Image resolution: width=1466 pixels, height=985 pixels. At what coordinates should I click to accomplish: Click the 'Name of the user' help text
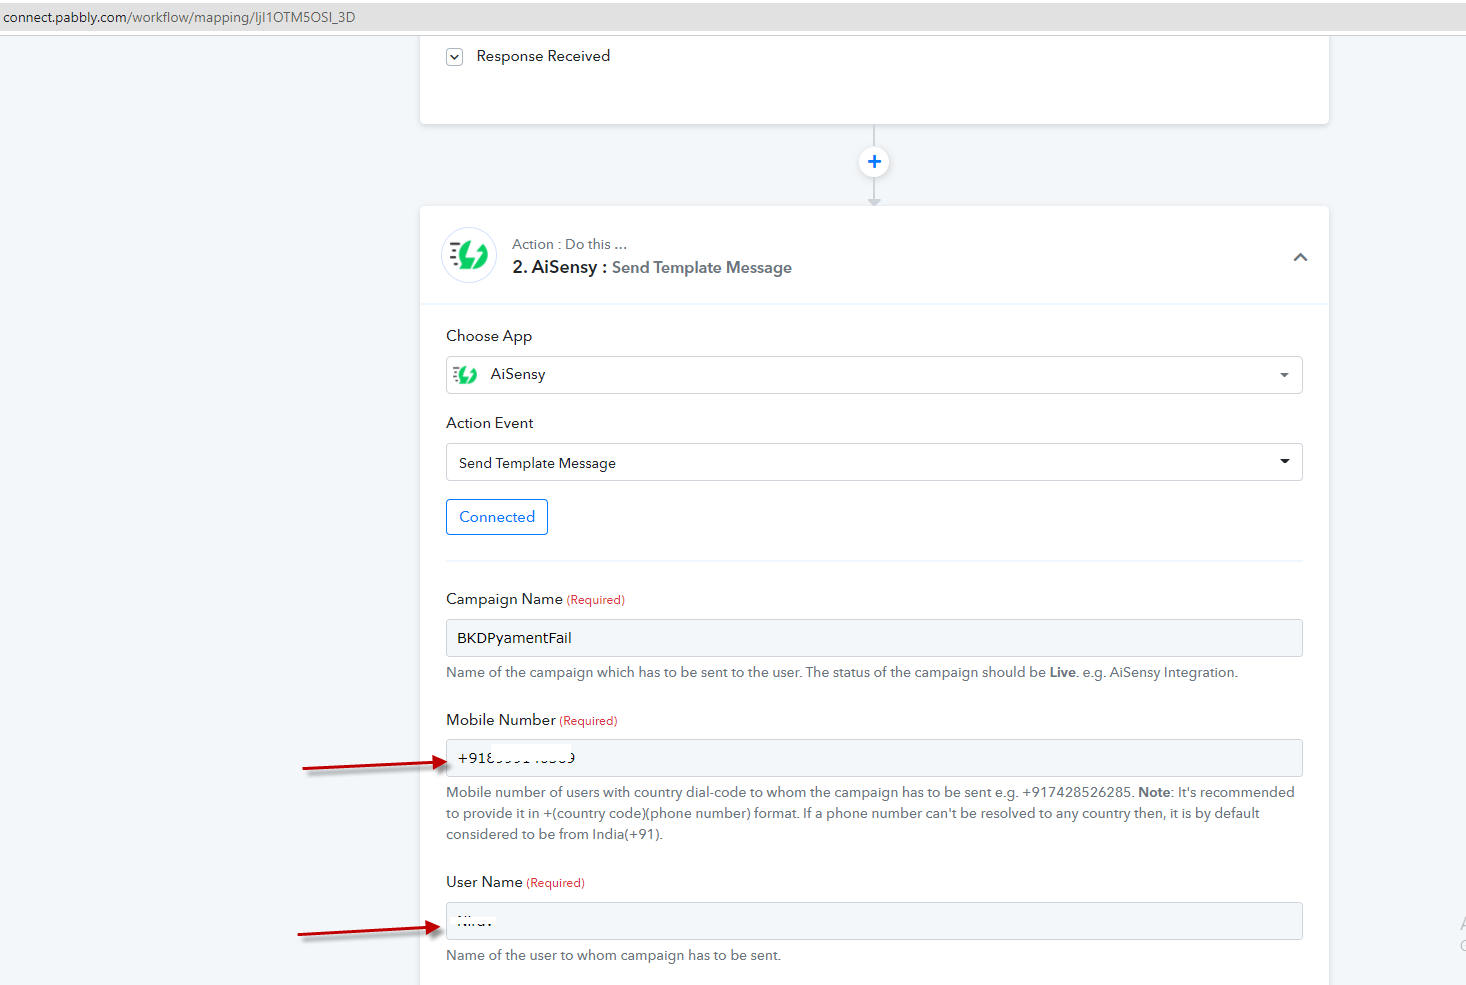tap(613, 956)
